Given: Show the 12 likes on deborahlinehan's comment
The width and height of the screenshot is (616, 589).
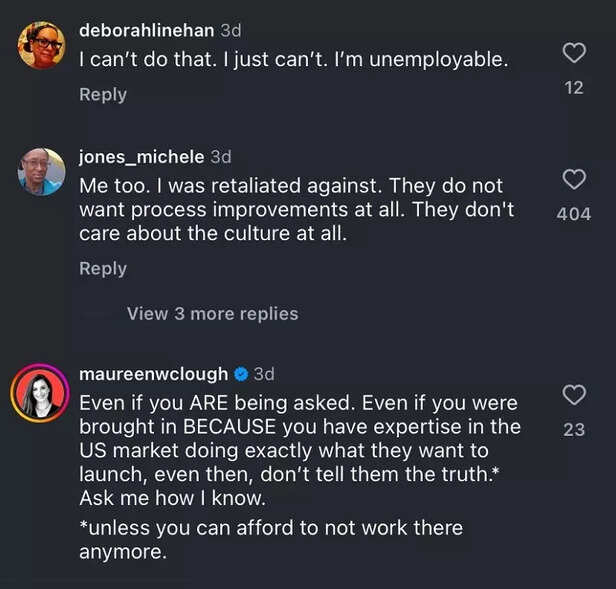Looking at the screenshot, I should [x=574, y=88].
